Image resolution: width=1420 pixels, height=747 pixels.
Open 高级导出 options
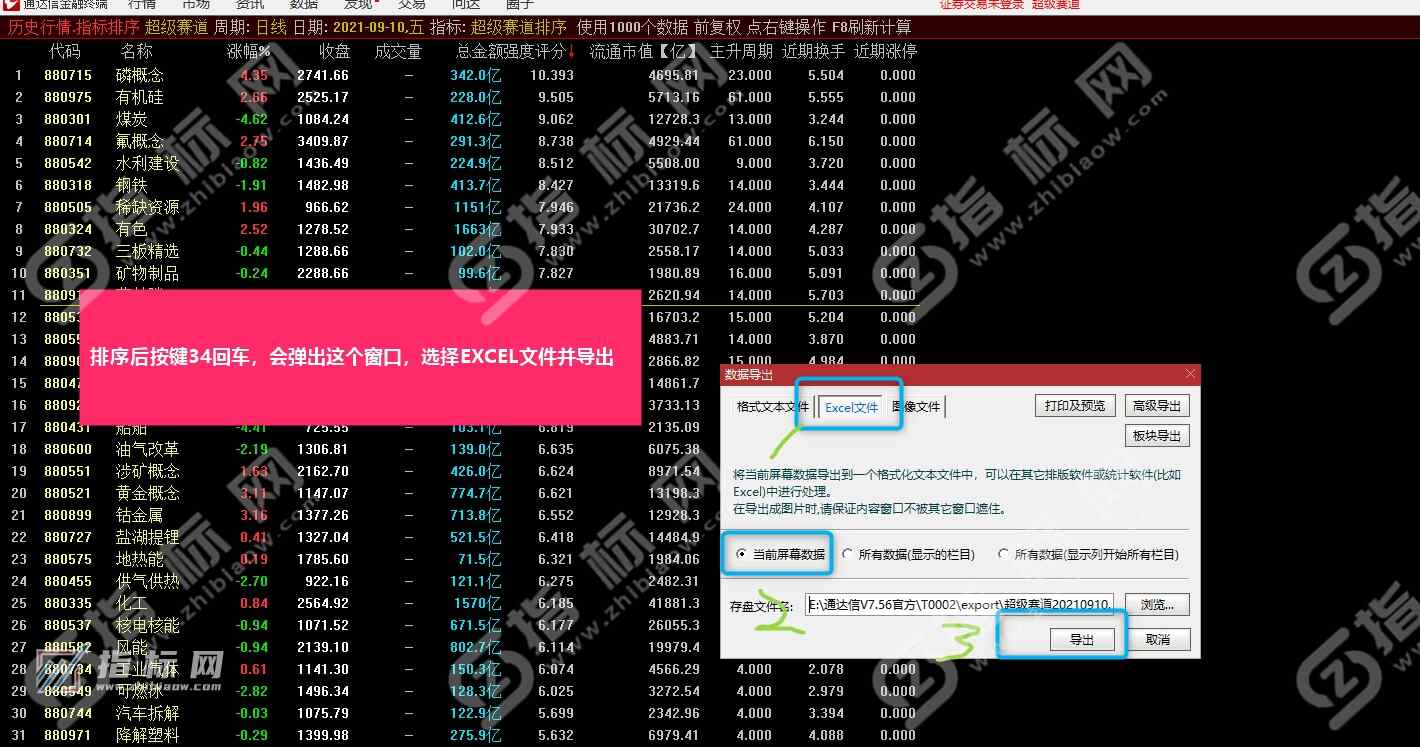point(1157,405)
